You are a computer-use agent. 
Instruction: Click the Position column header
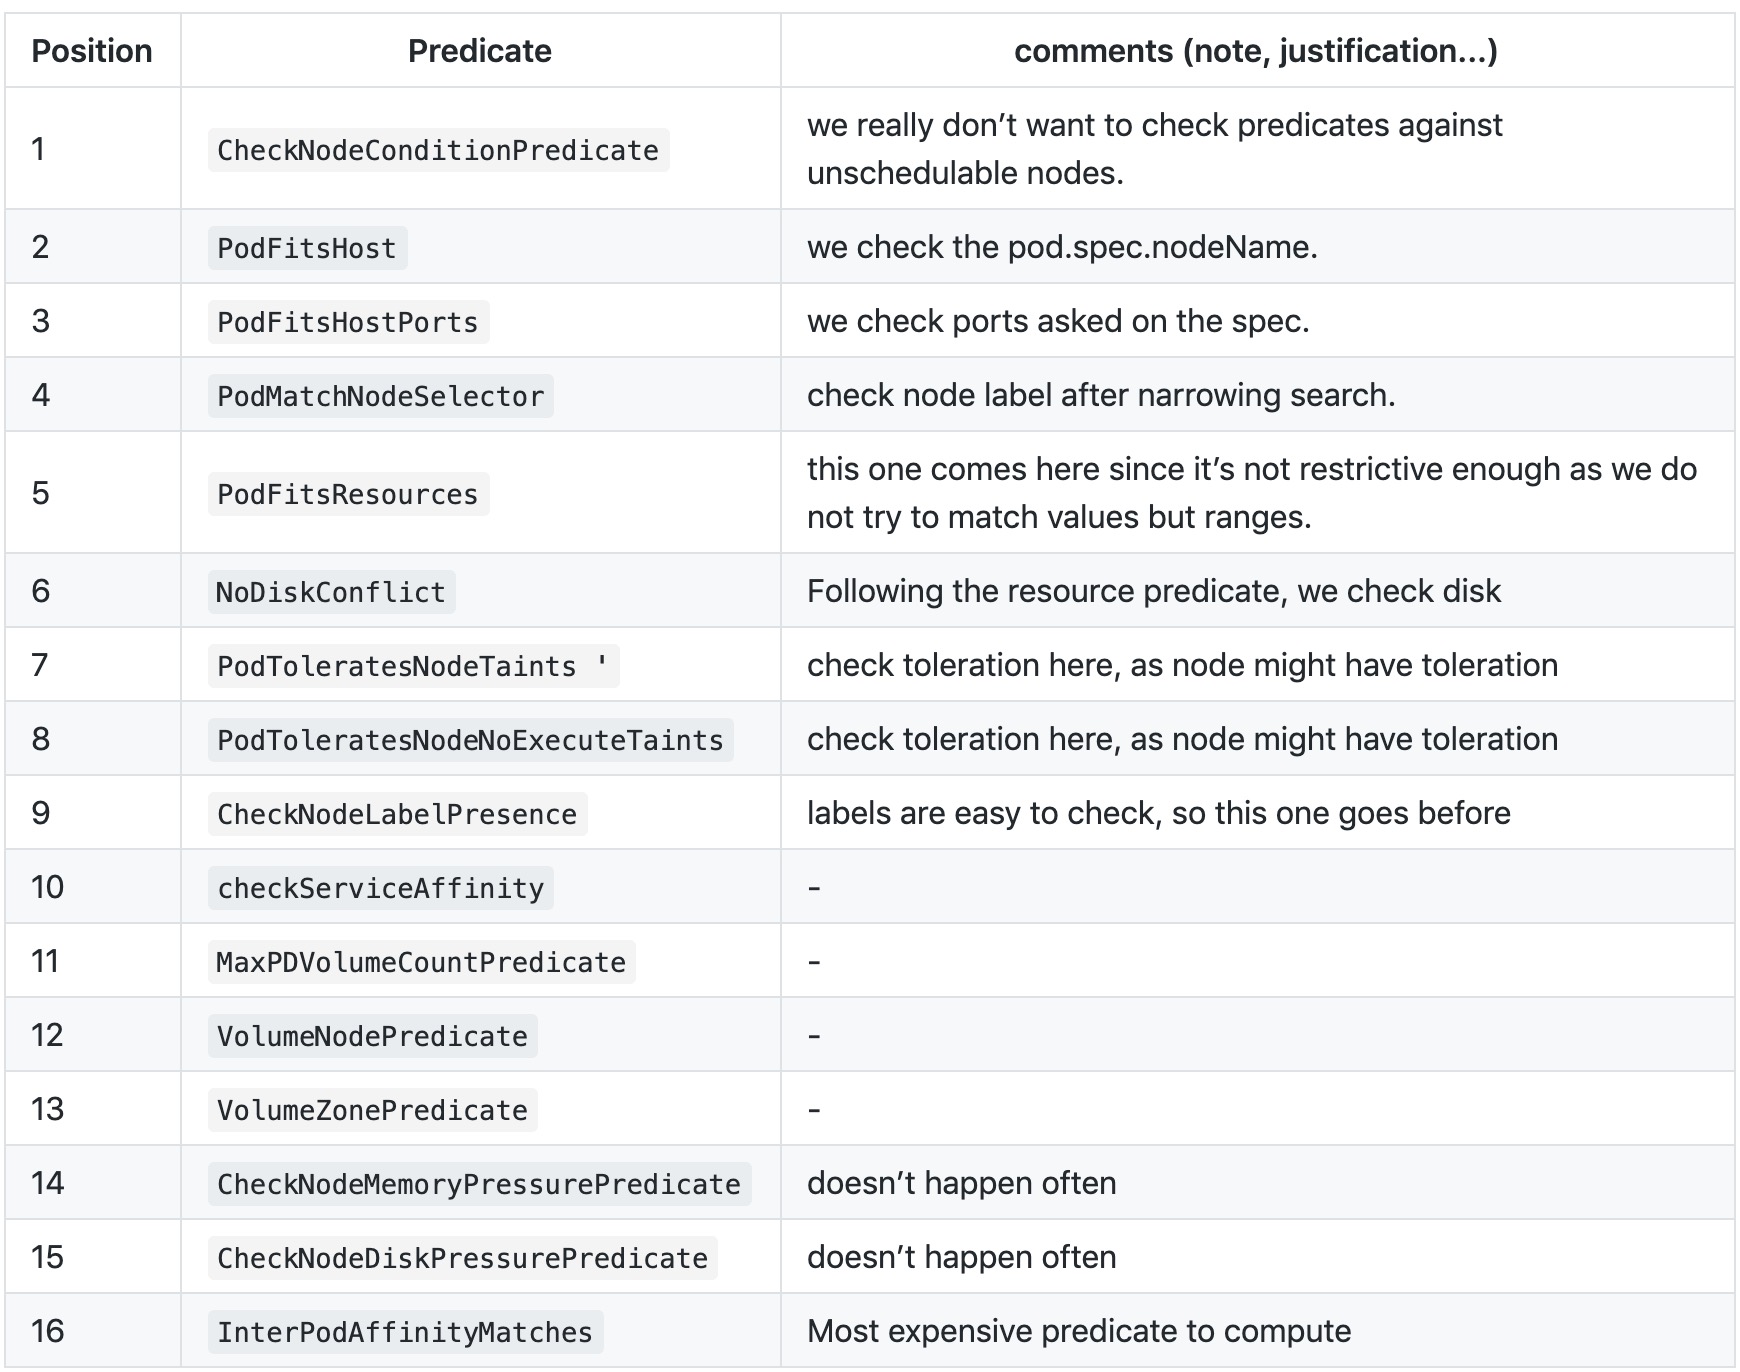tap(92, 51)
